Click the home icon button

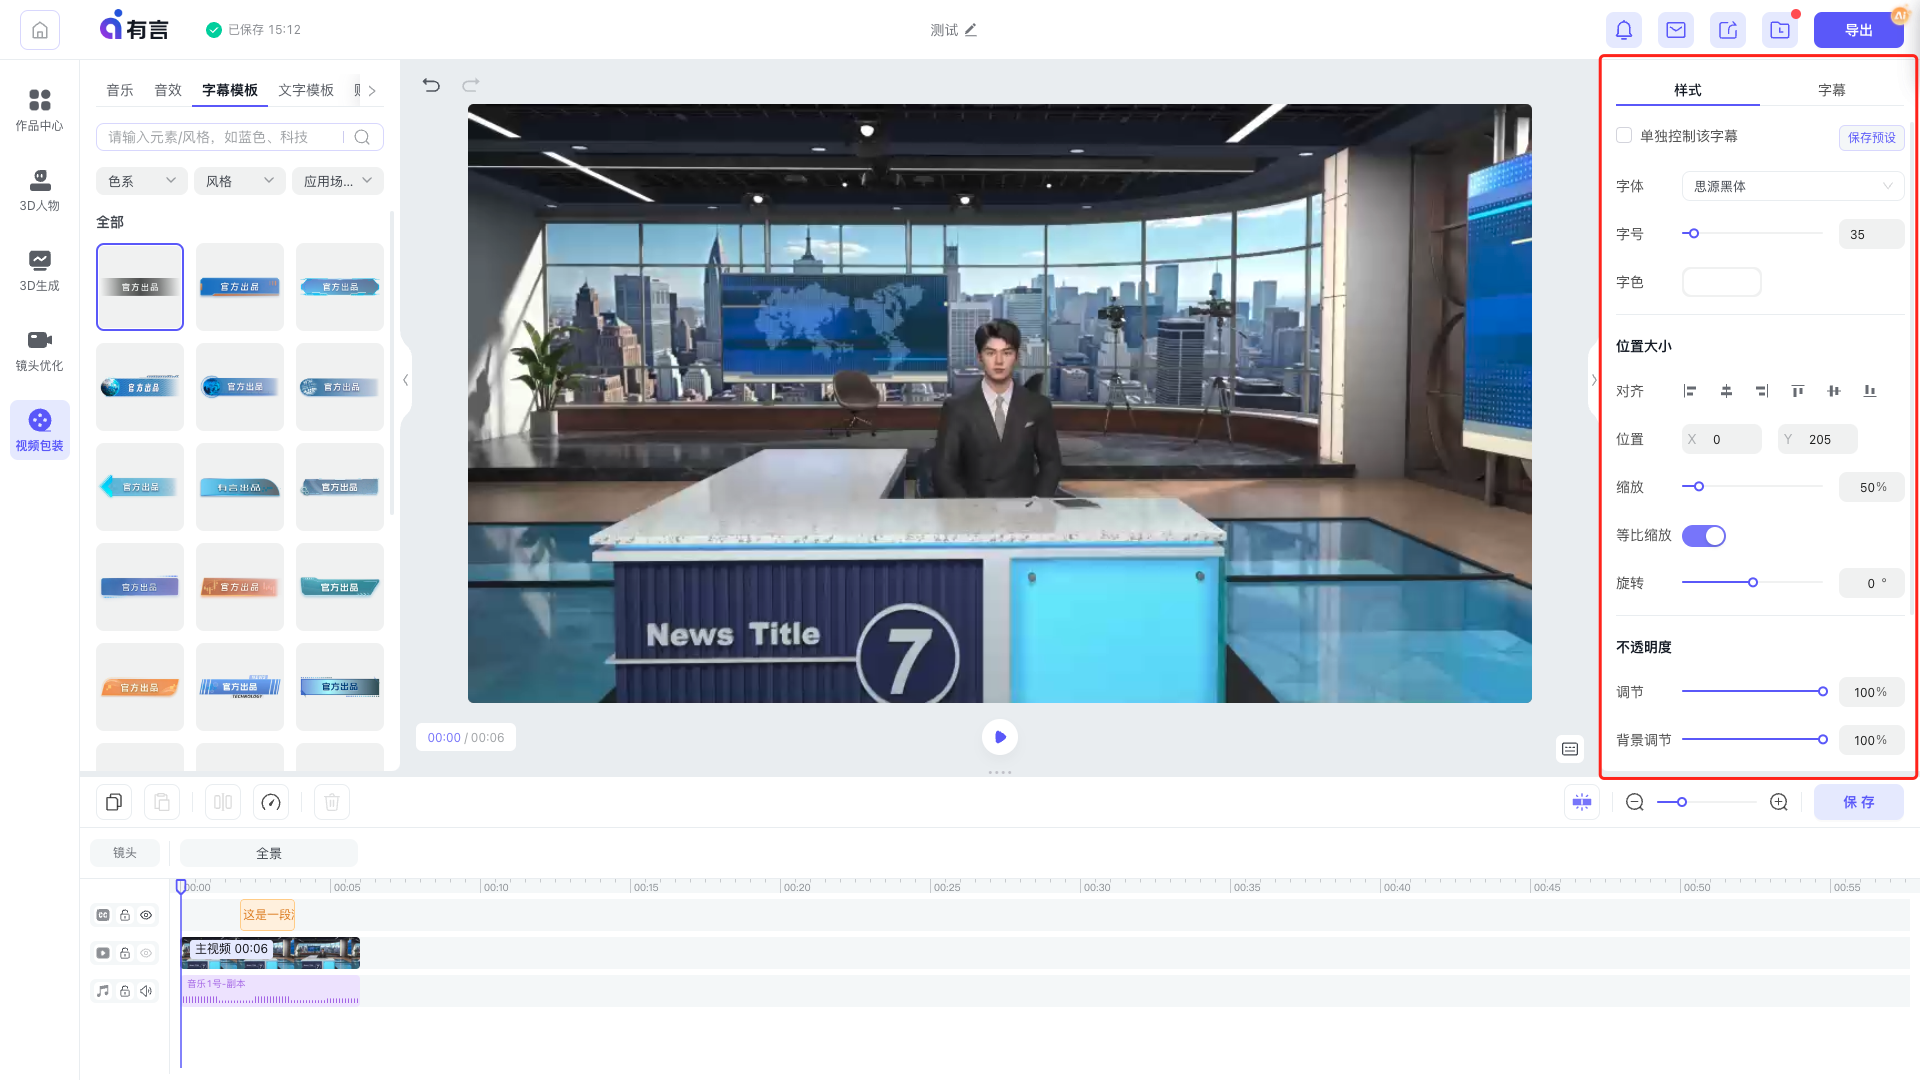pos(40,30)
